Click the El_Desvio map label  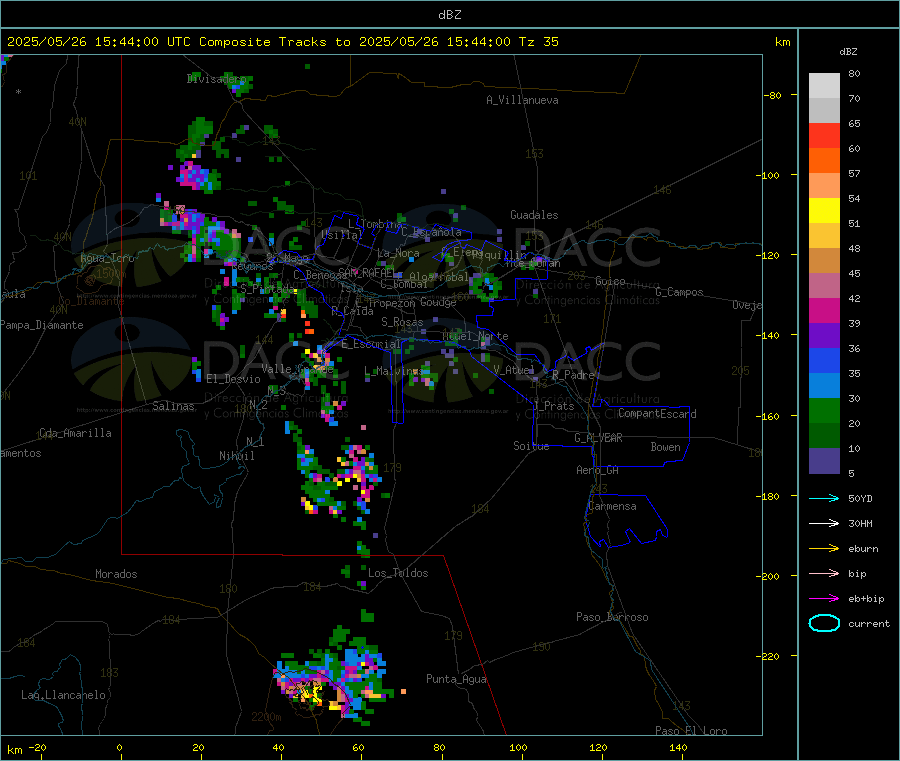[x=233, y=379]
